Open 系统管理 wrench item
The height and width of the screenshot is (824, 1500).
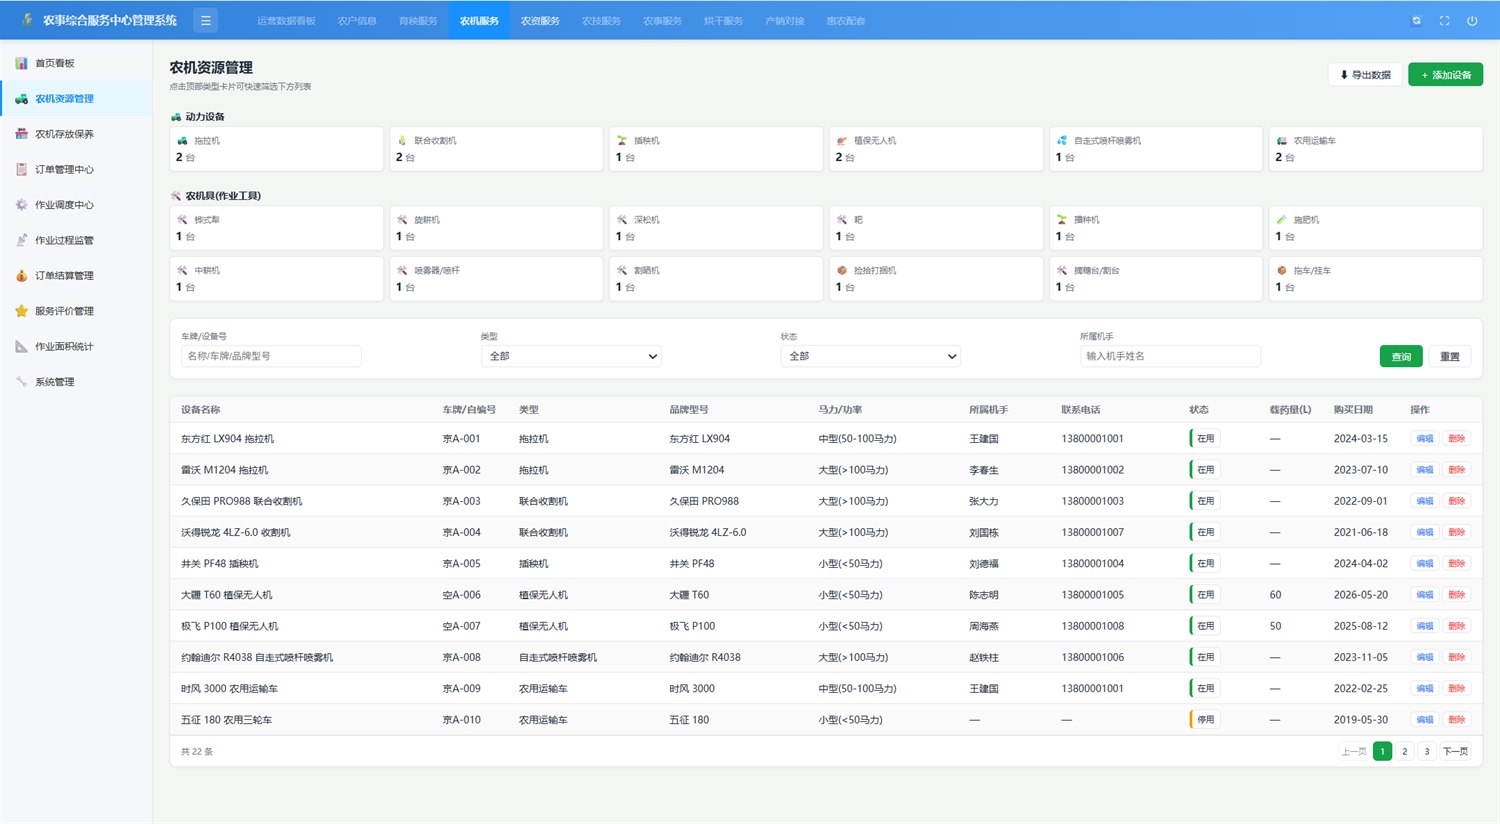point(76,382)
